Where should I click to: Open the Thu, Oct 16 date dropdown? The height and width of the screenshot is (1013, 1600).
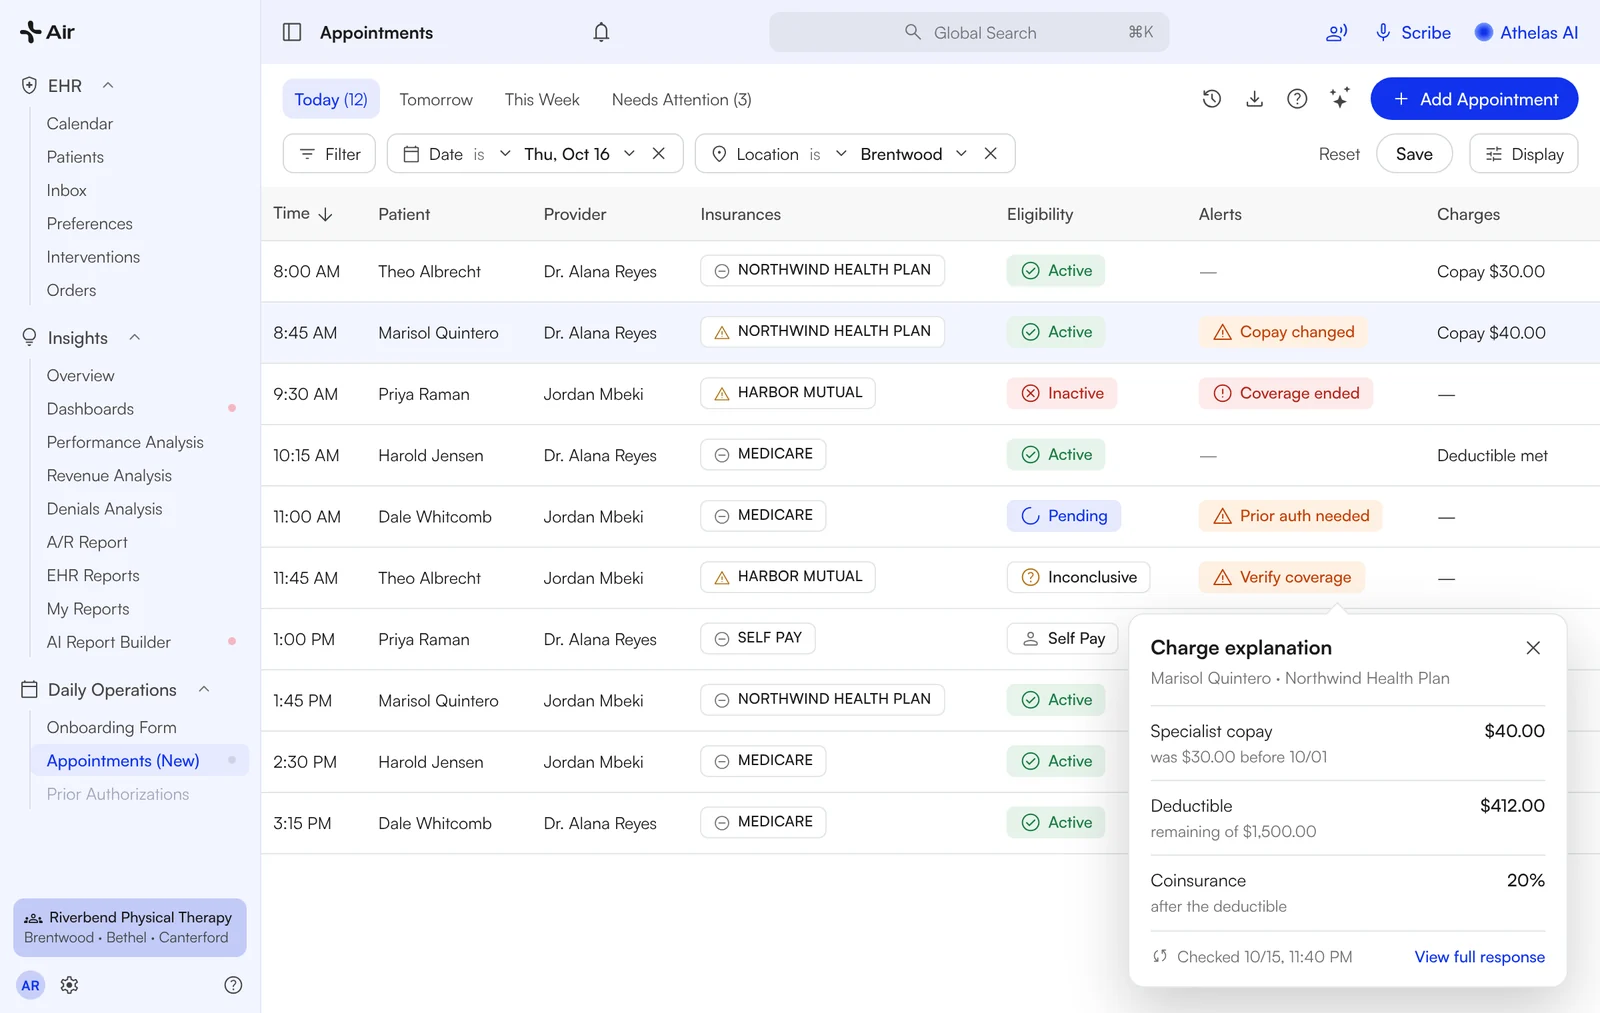[x=579, y=153]
